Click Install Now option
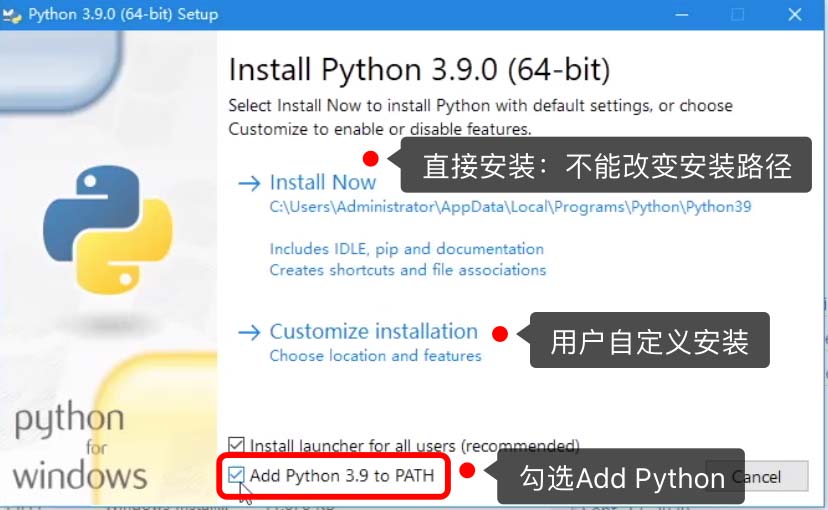The image size is (828, 510). click(x=323, y=183)
